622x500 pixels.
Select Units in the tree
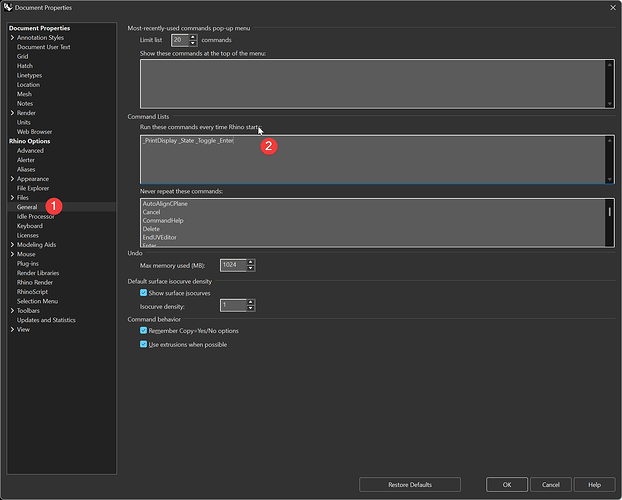click(x=23, y=122)
